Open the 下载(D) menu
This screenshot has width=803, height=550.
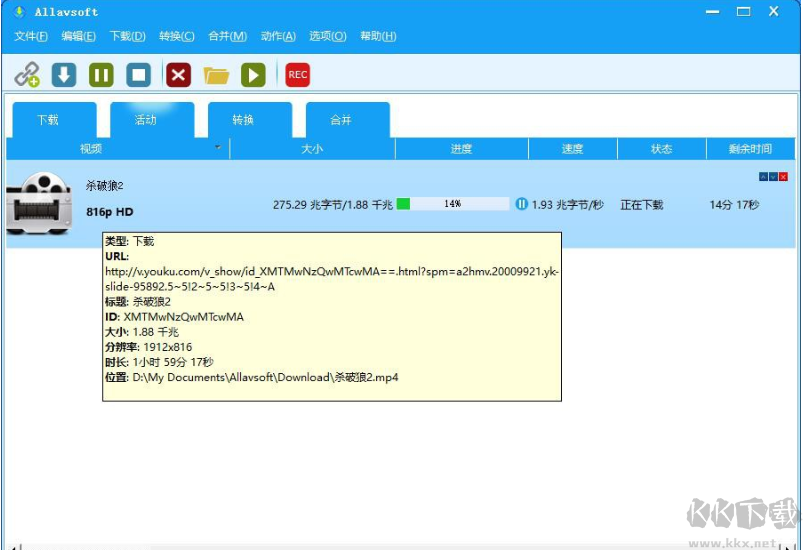point(128,36)
